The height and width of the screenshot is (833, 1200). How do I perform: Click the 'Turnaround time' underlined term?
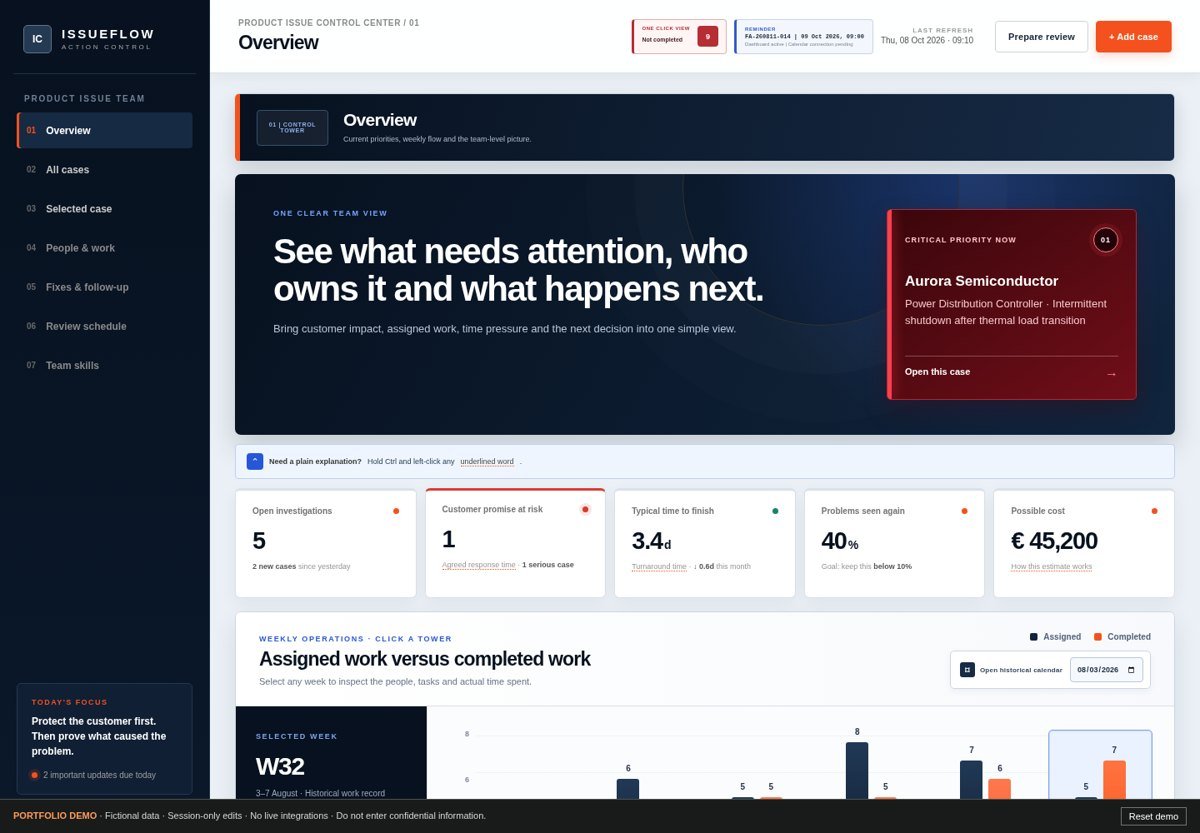tap(659, 567)
